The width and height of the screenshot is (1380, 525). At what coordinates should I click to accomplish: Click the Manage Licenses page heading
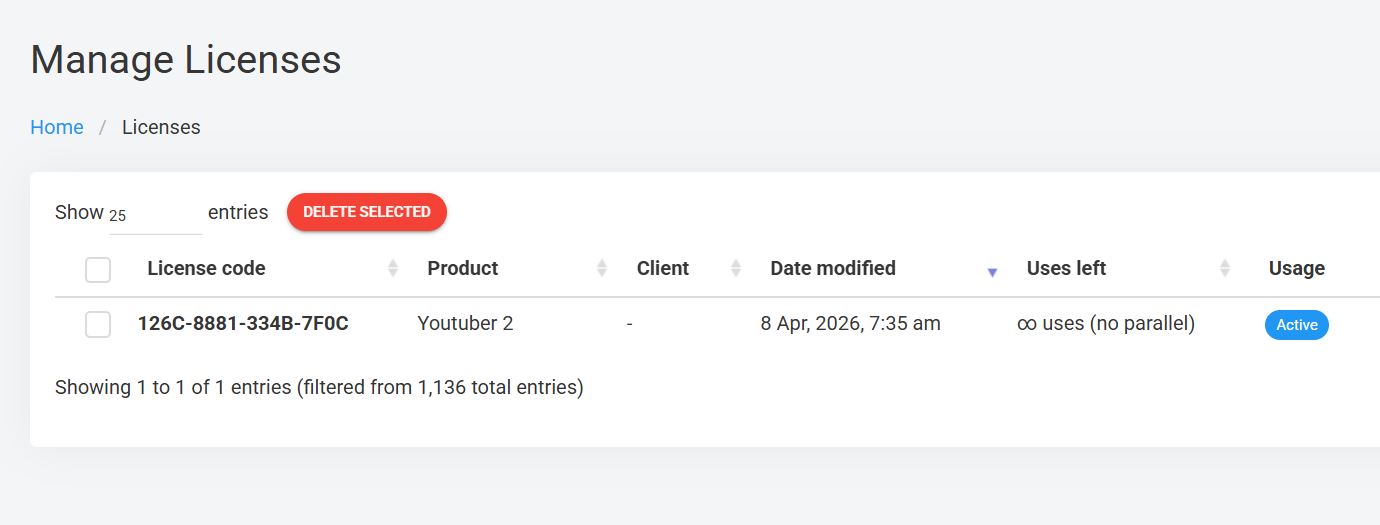pyautogui.click(x=186, y=60)
